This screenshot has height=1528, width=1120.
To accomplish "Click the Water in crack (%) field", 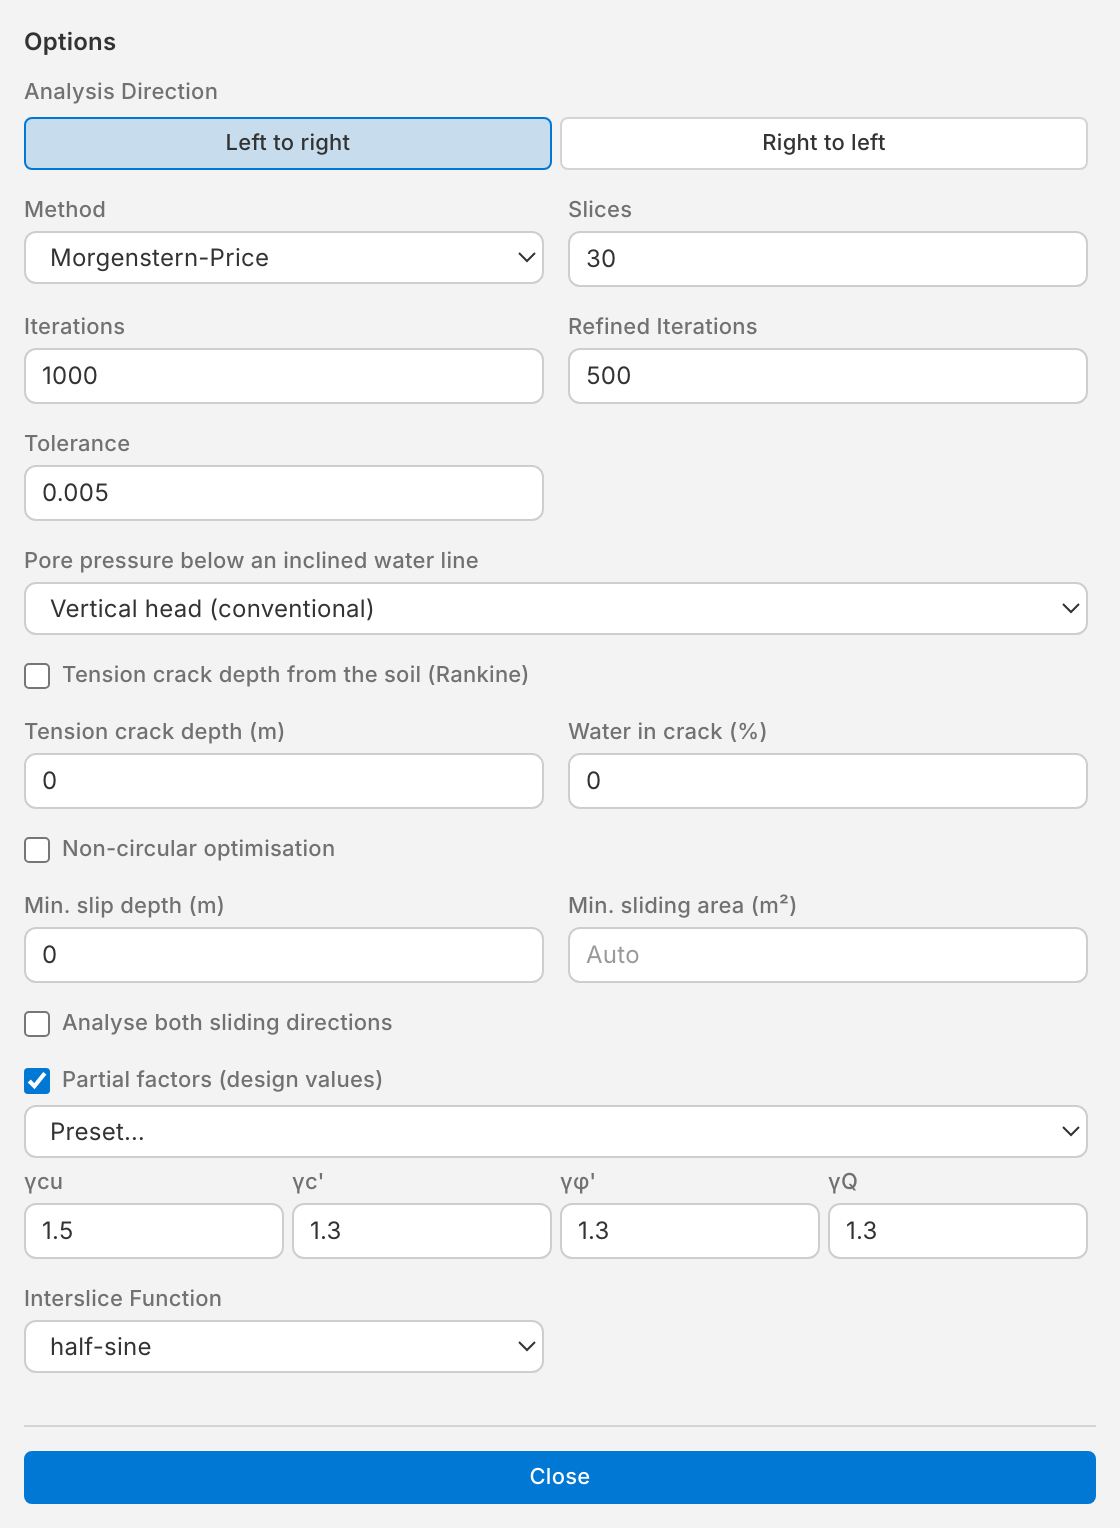I will coord(828,781).
